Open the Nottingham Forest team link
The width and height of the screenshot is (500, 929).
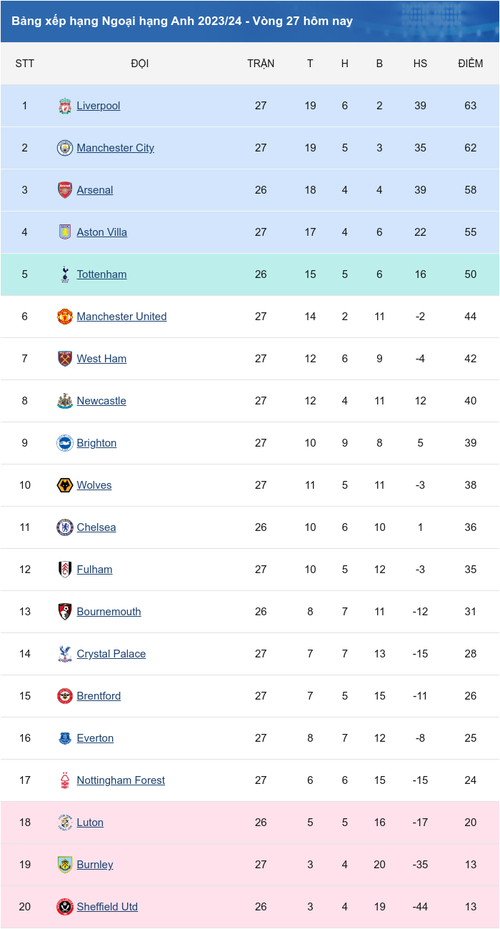click(x=121, y=780)
